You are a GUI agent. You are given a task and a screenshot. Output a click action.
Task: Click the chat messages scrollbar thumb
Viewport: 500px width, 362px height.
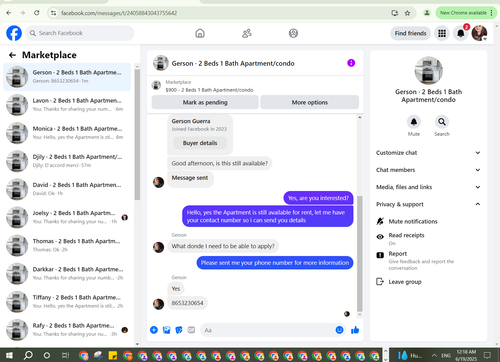pyautogui.click(x=360, y=253)
